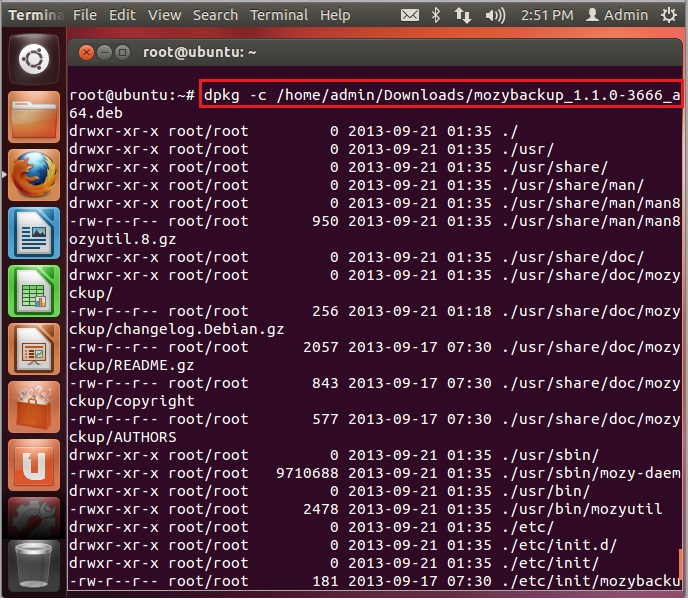This screenshot has width=688, height=600.
Task: Open Ubuntu Software Center shopping bag icon
Action: (x=34, y=407)
